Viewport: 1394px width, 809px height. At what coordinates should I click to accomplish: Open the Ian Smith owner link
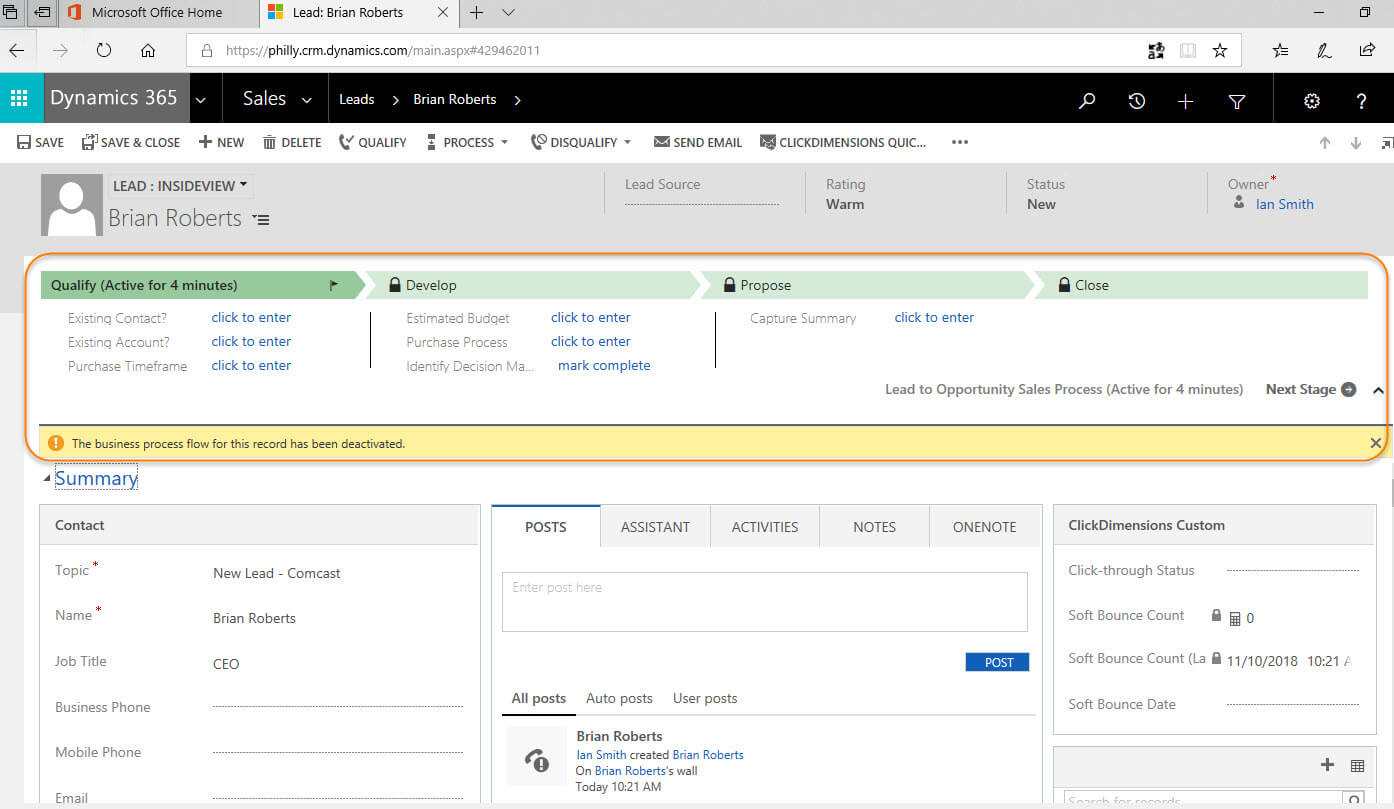pos(1285,204)
